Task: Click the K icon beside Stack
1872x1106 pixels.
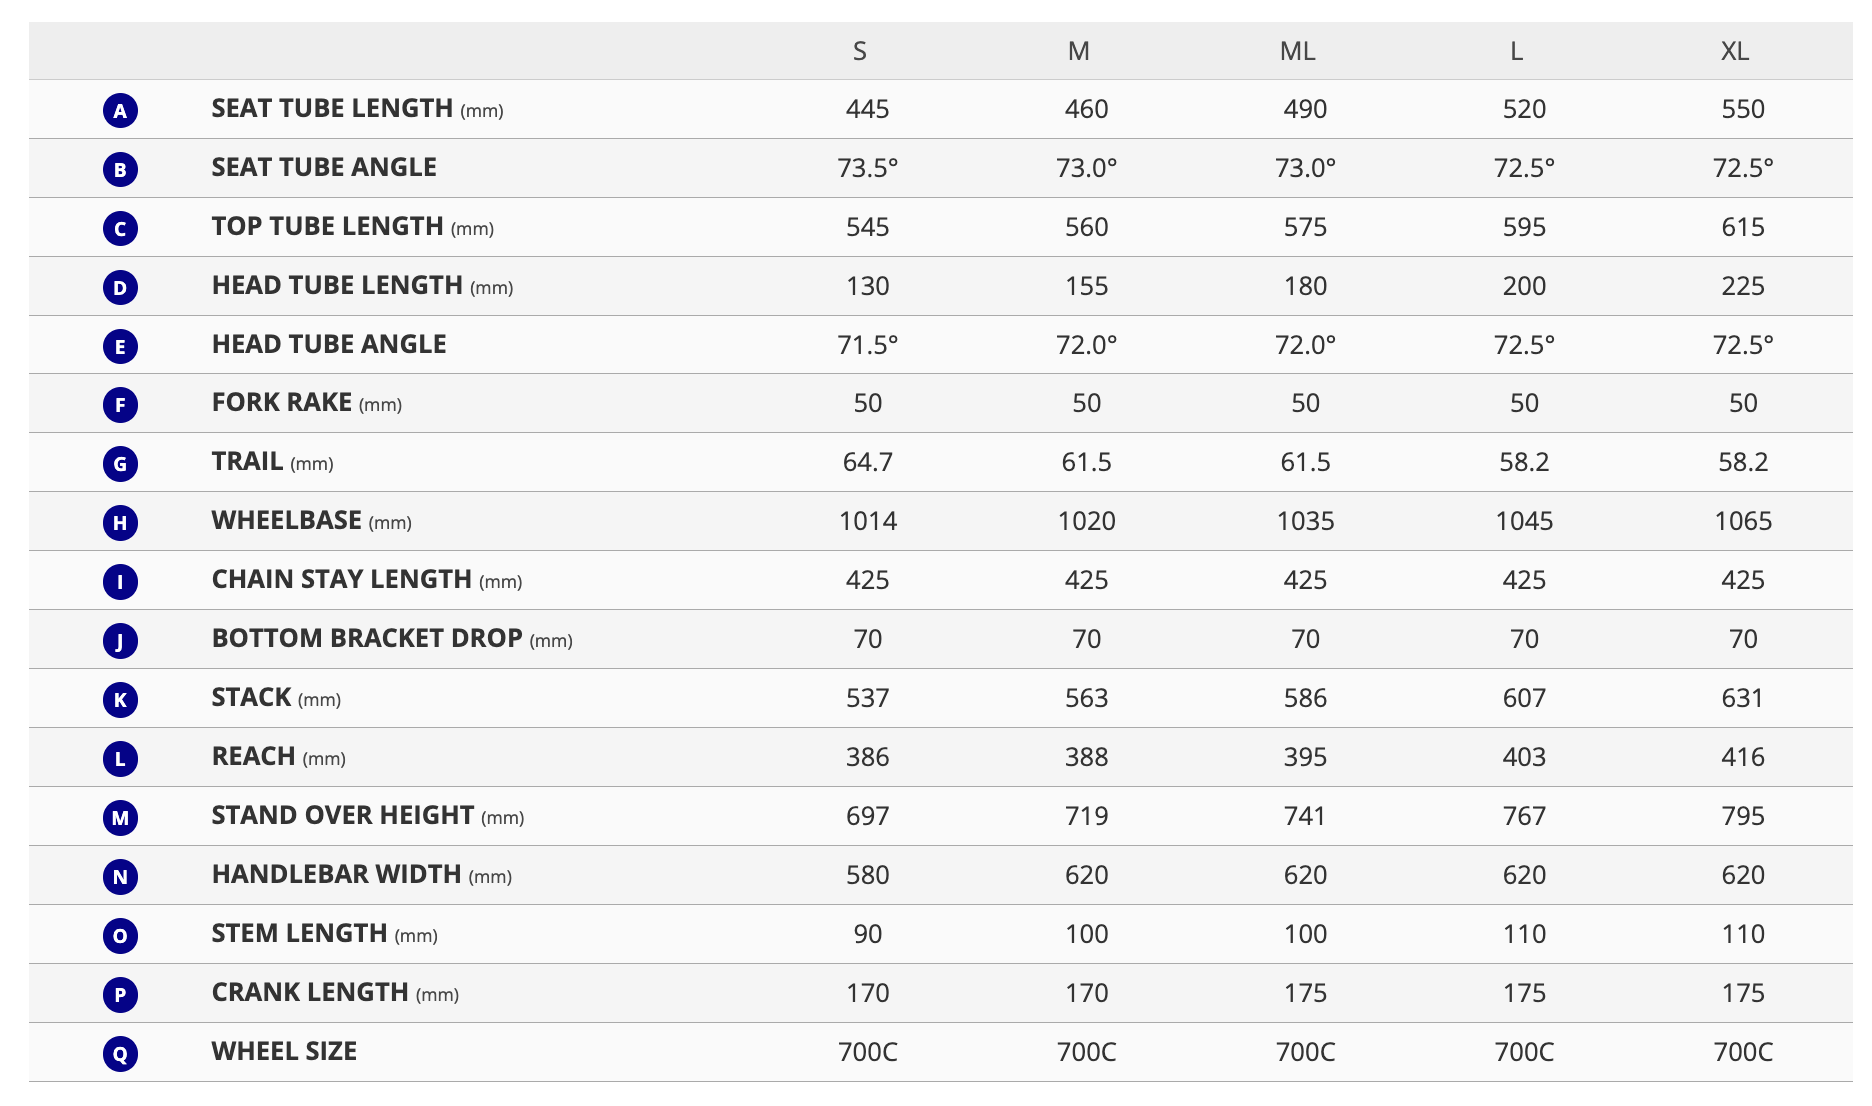Action: click(x=120, y=700)
